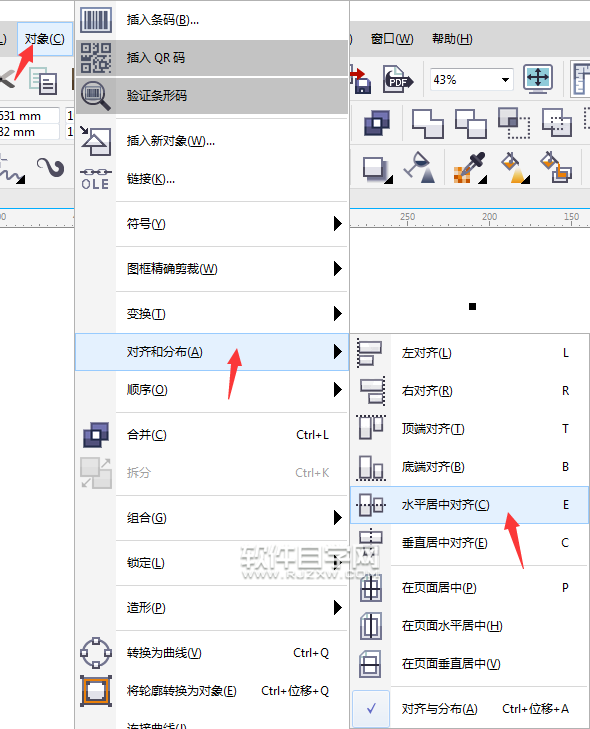Select the eyedropper color tool
590x729 pixels.
coord(469,167)
